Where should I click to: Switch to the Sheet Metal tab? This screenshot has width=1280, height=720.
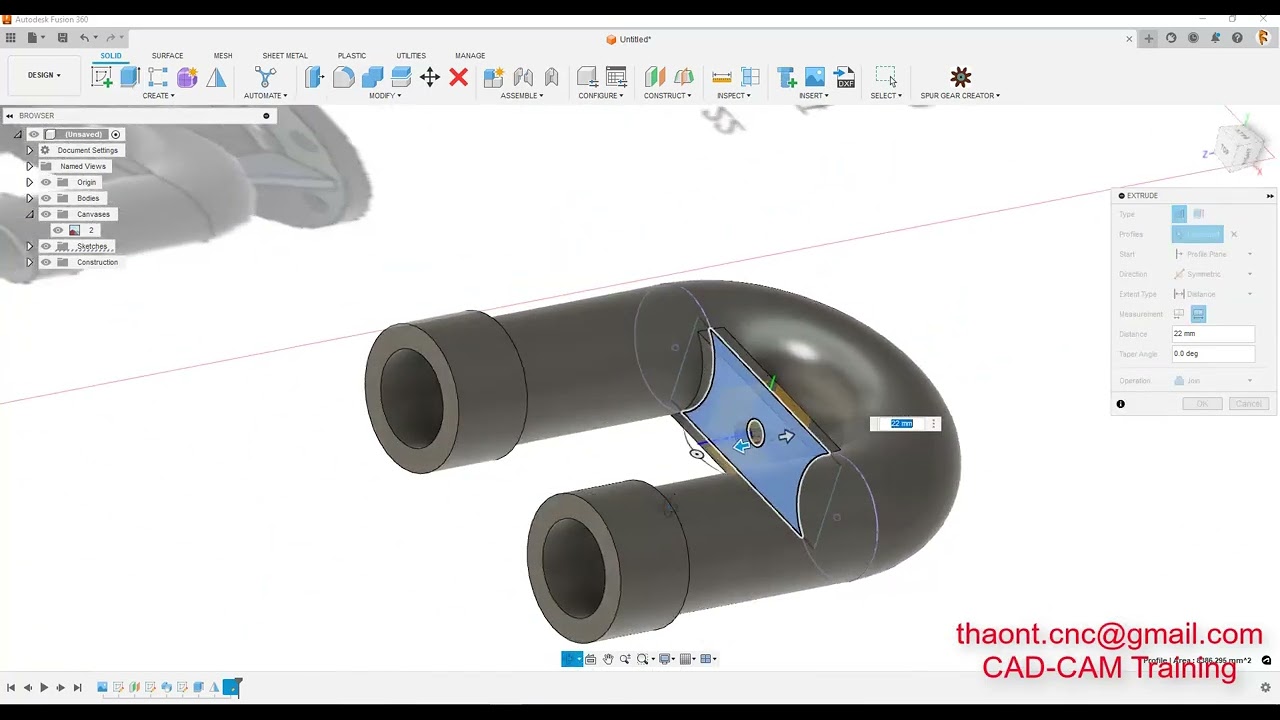coord(285,56)
